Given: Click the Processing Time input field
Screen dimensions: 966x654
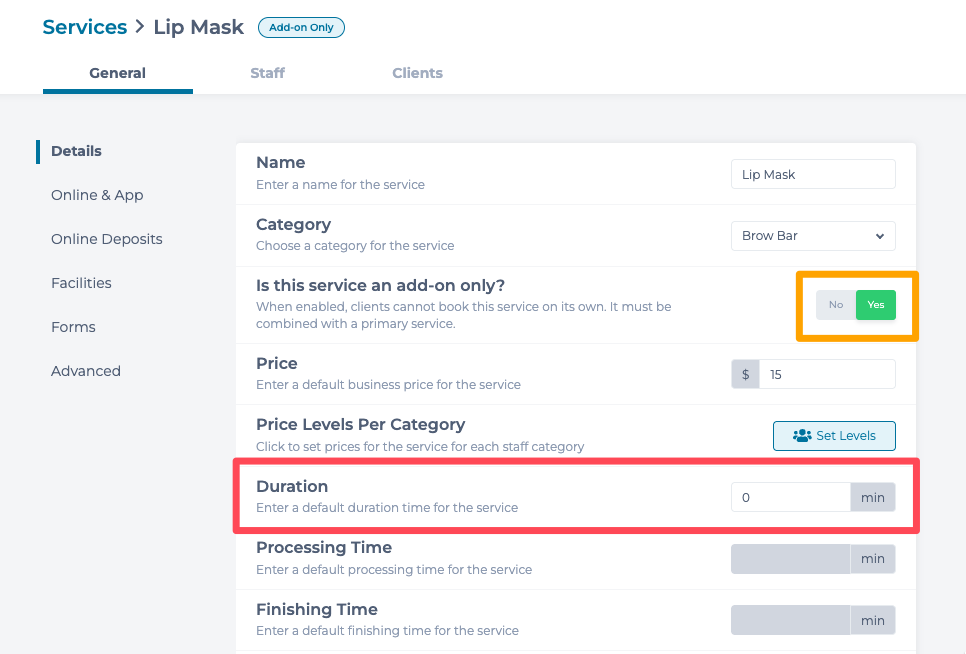Looking at the screenshot, I should click(790, 559).
